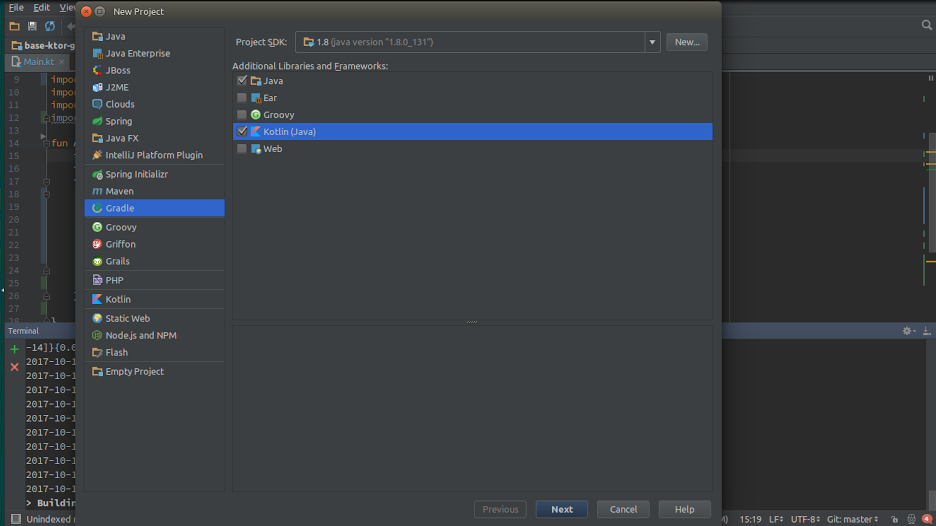
Task: Select Griffon project type
Action: [x=155, y=244]
